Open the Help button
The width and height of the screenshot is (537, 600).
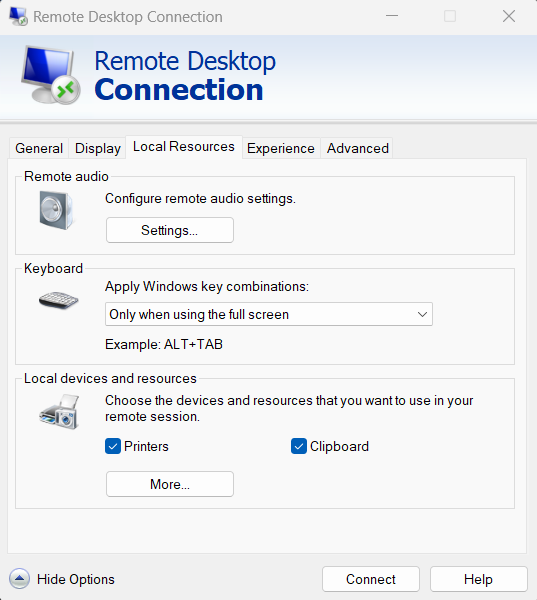point(478,579)
